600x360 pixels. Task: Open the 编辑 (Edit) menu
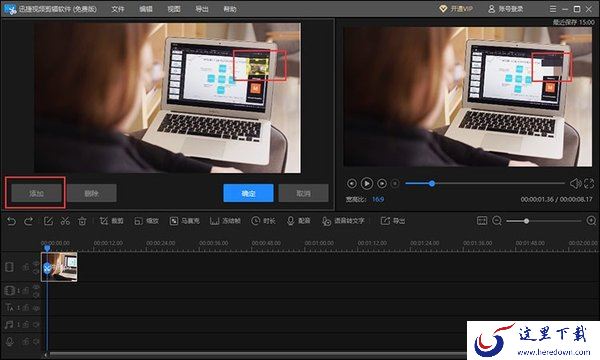click(145, 9)
